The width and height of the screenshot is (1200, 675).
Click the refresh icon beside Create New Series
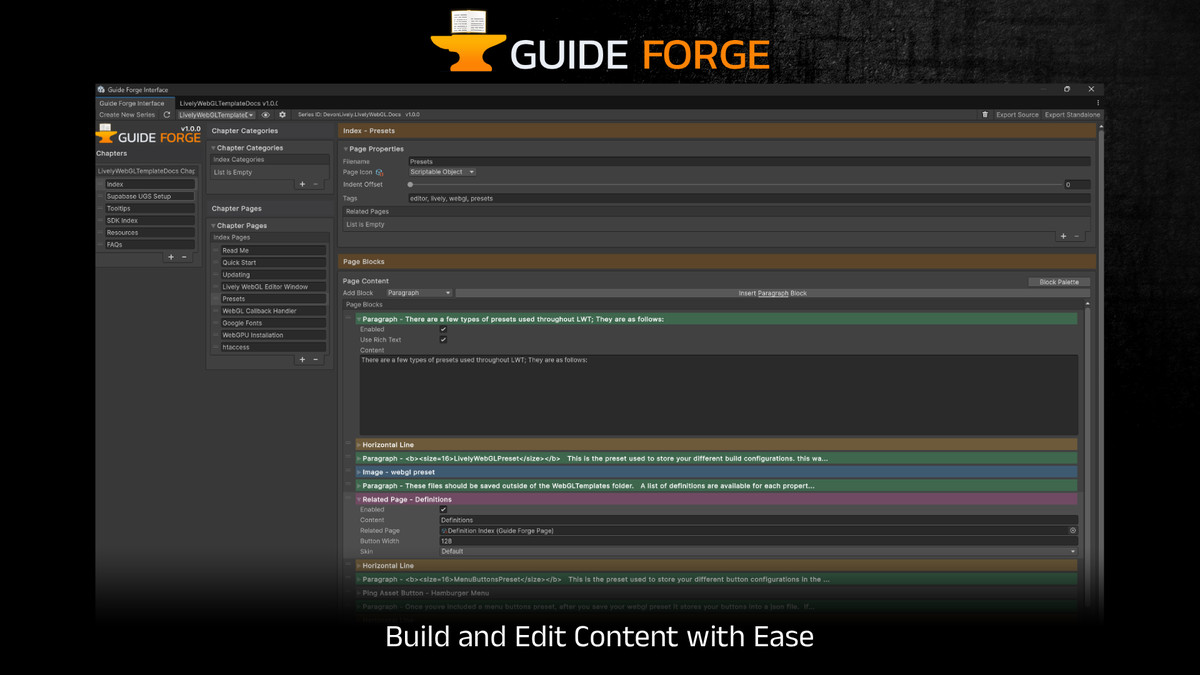click(x=167, y=115)
